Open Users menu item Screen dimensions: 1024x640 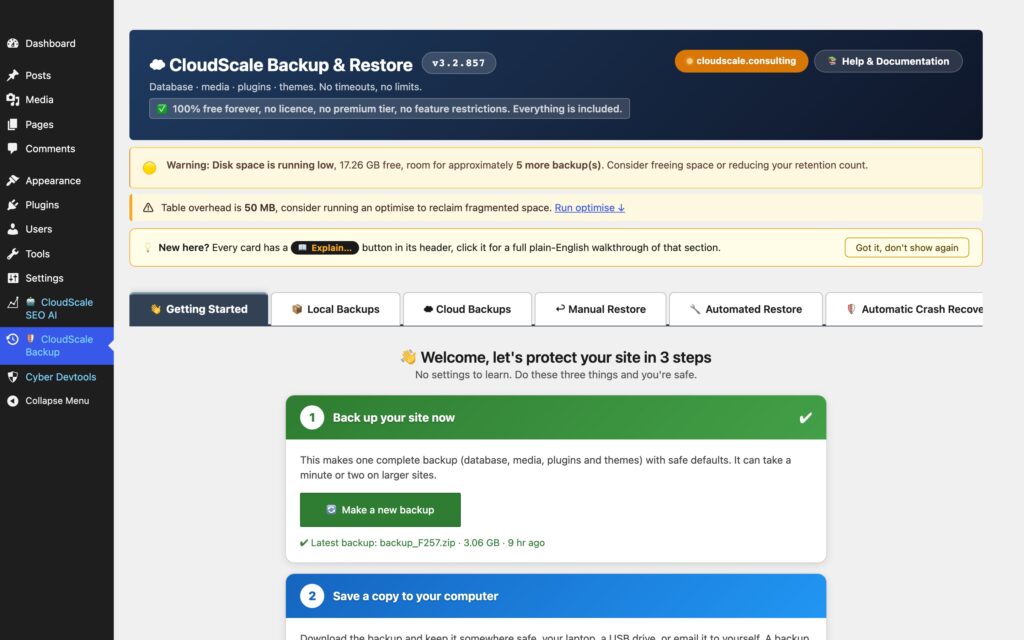coord(39,229)
